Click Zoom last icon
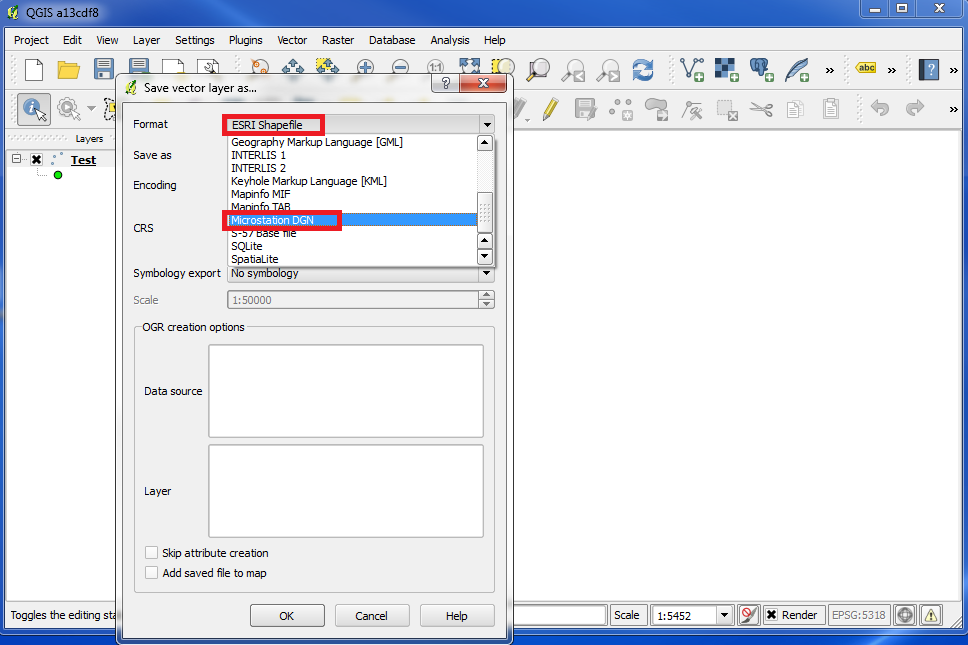Image resolution: width=968 pixels, height=645 pixels. 574,70
